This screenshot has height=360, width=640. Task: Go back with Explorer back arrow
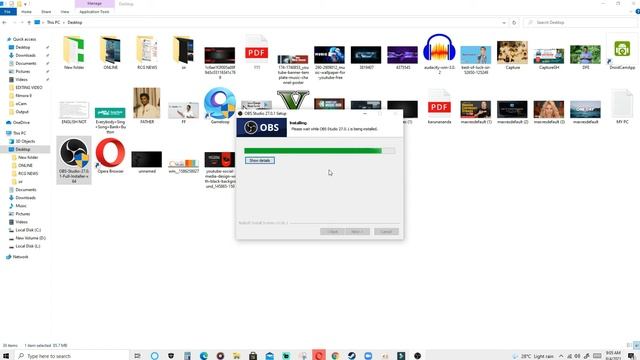click(4, 22)
